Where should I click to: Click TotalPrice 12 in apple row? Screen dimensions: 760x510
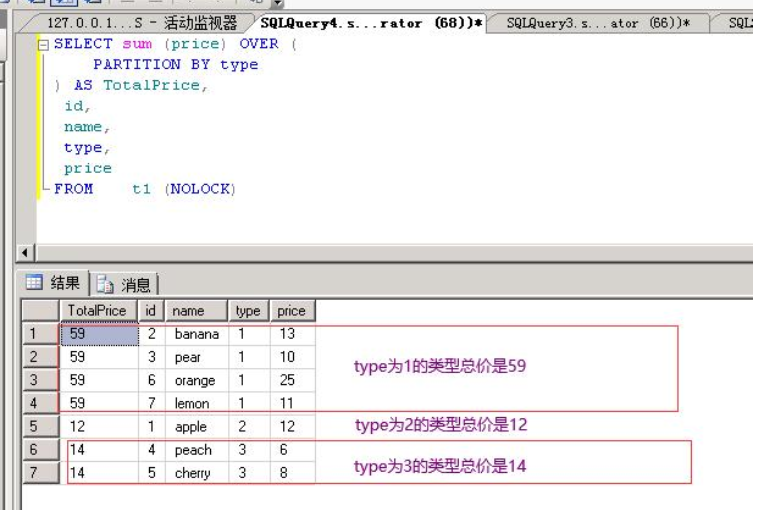pyautogui.click(x=99, y=427)
